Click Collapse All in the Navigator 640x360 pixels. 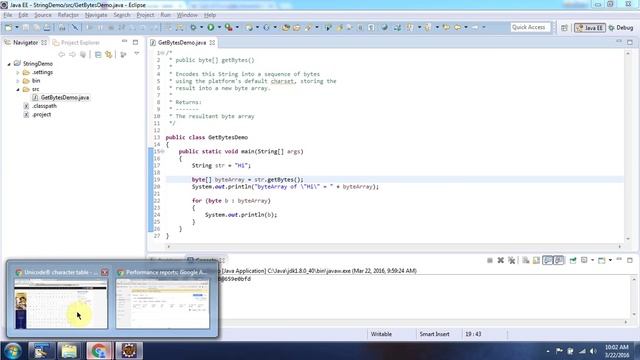click(x=98, y=54)
